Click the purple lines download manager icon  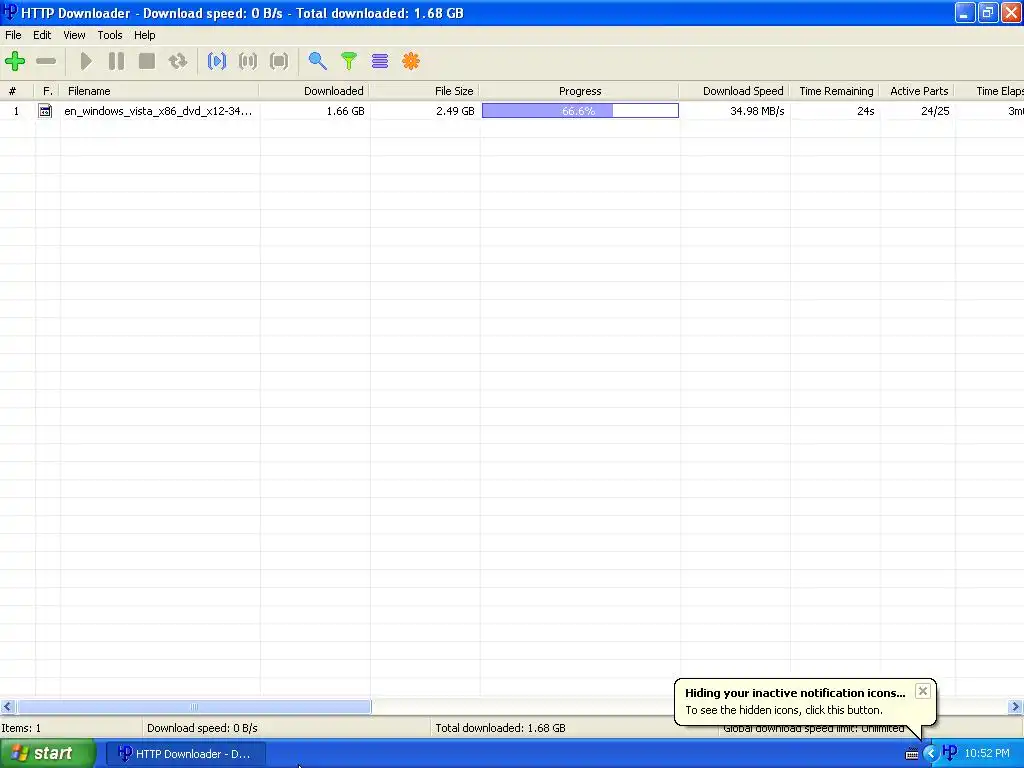(x=379, y=61)
